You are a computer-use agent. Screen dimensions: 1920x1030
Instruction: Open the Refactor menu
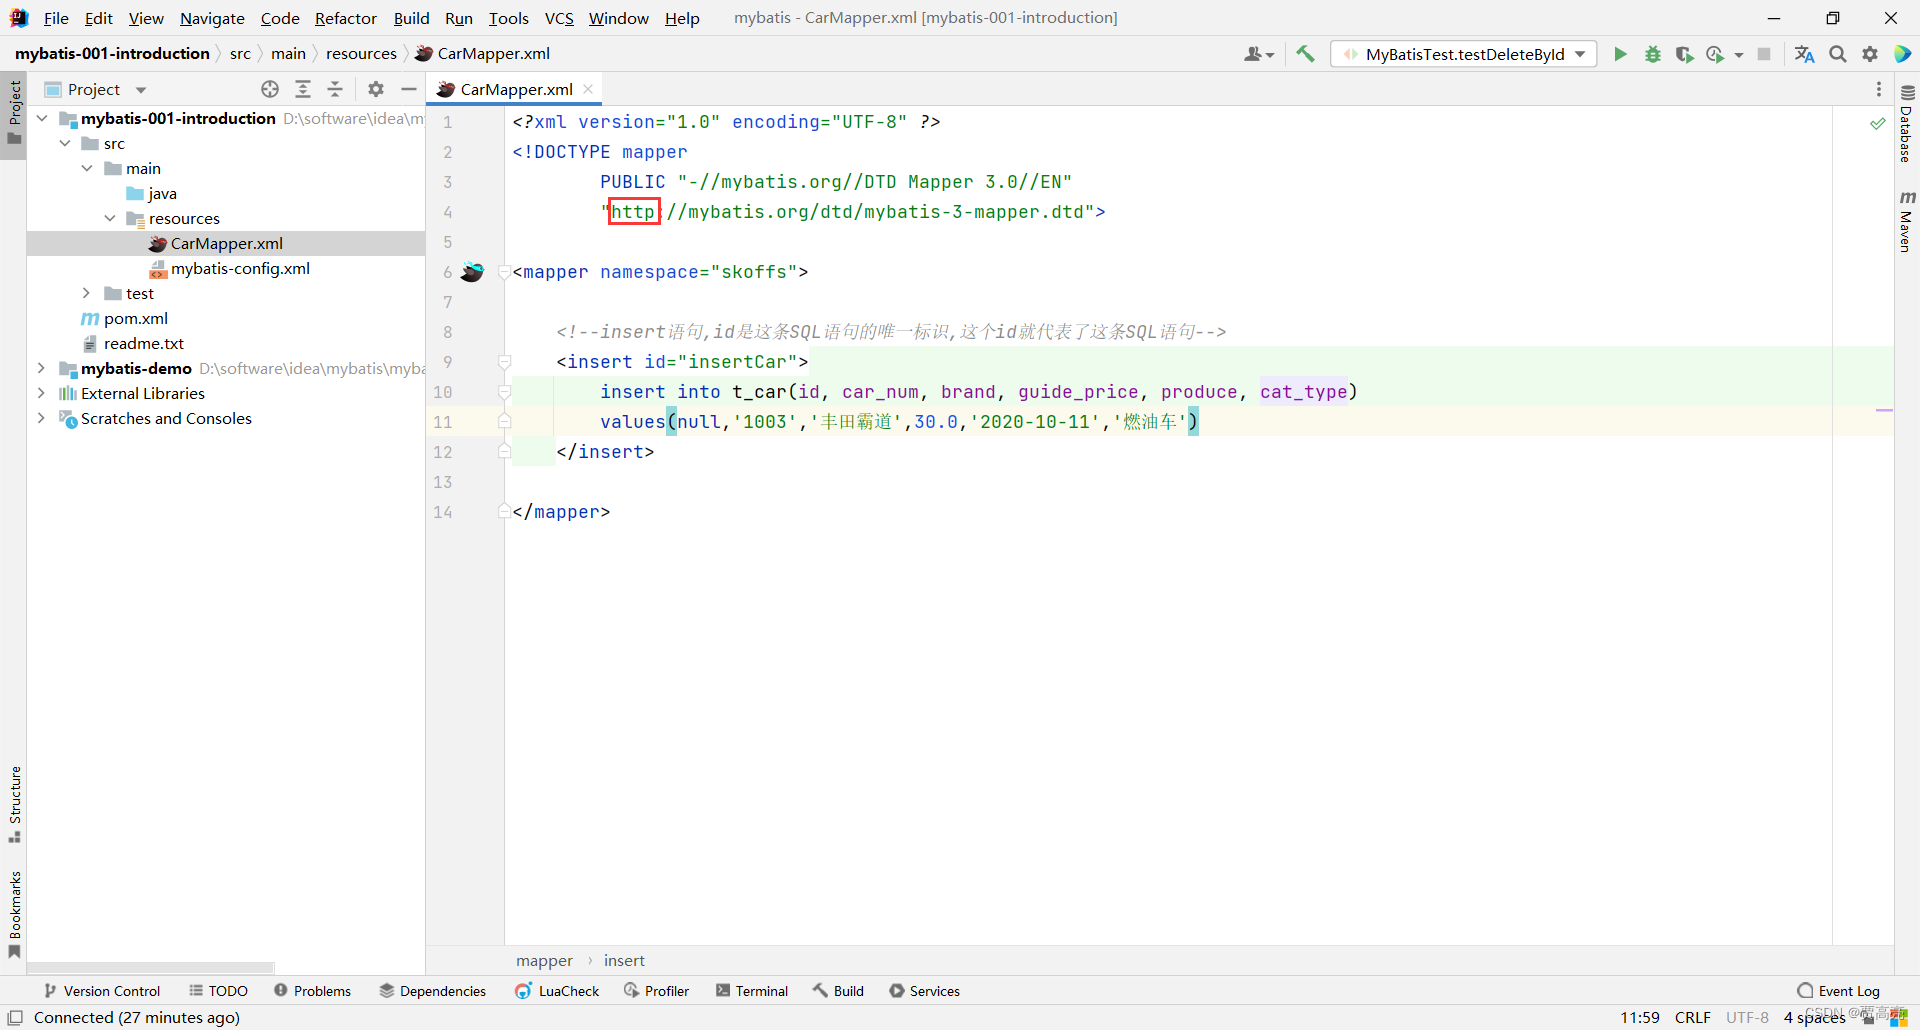345,17
